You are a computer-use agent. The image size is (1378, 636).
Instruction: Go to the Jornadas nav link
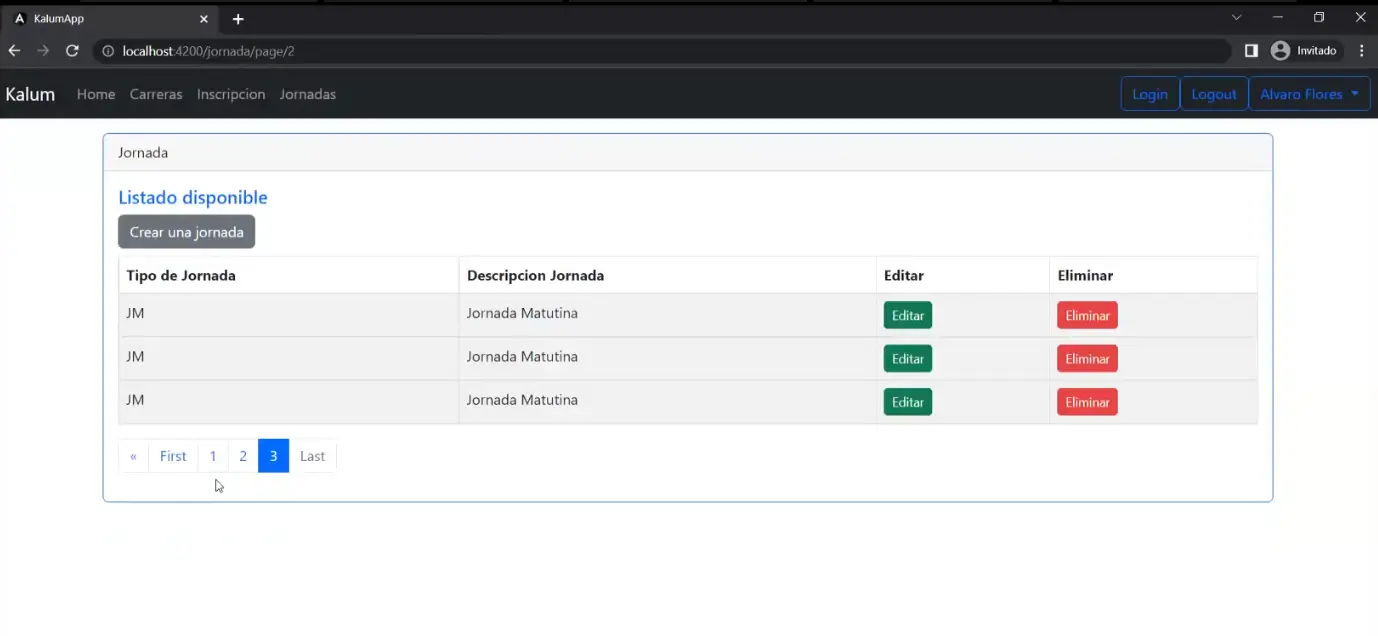click(308, 94)
